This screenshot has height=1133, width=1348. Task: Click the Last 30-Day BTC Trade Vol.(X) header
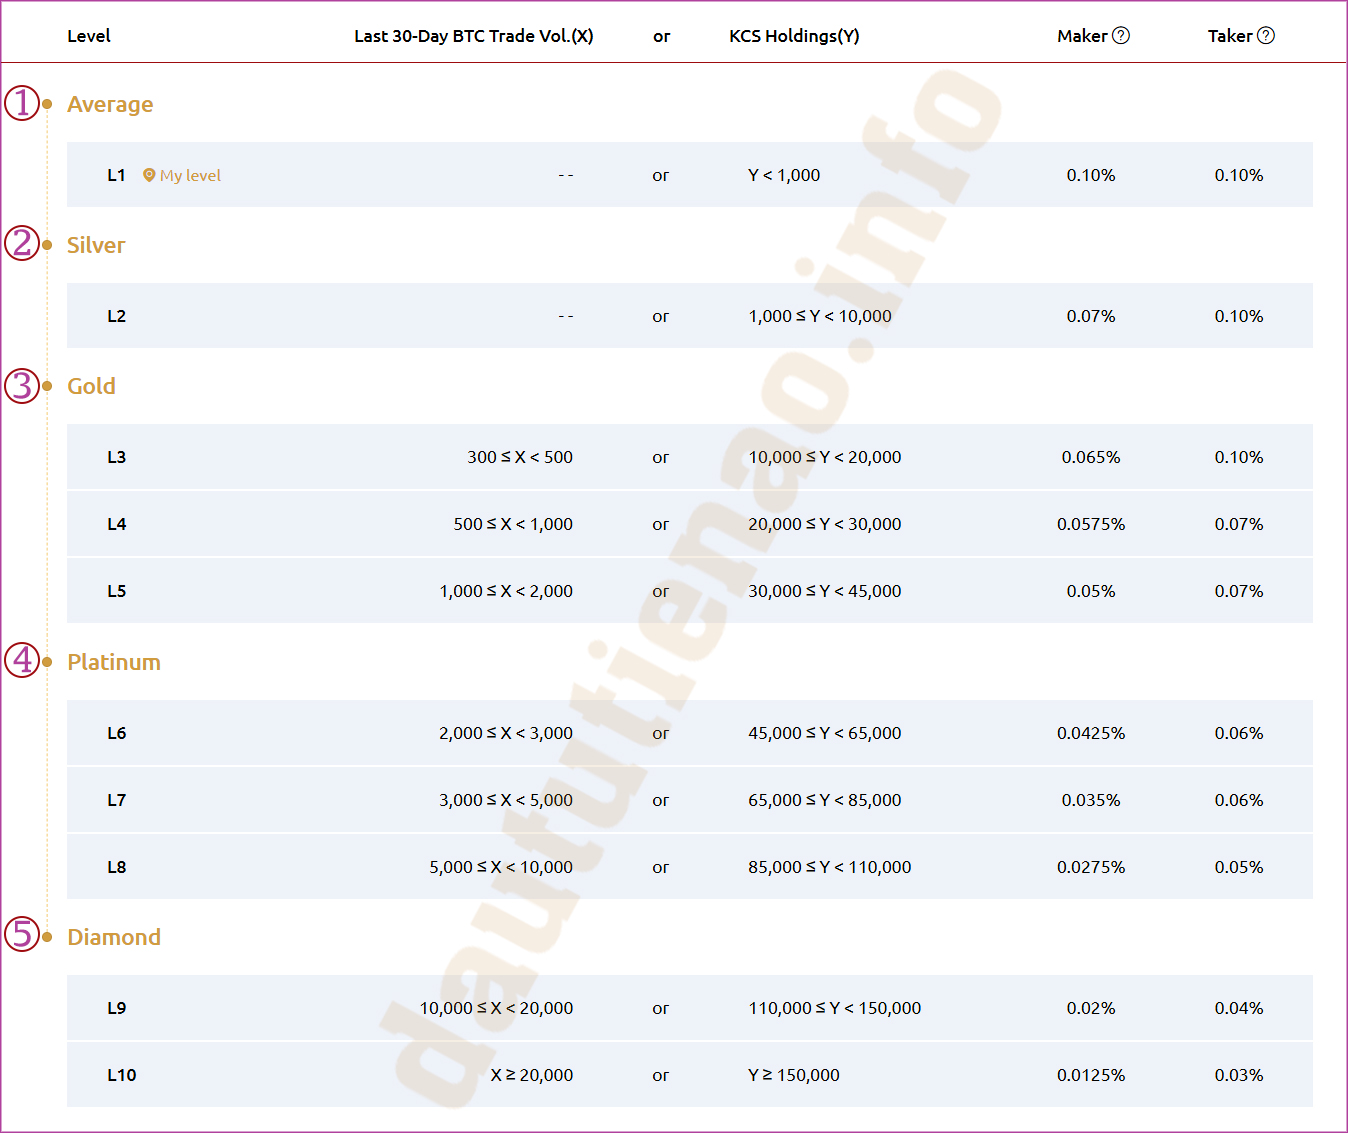tap(474, 36)
